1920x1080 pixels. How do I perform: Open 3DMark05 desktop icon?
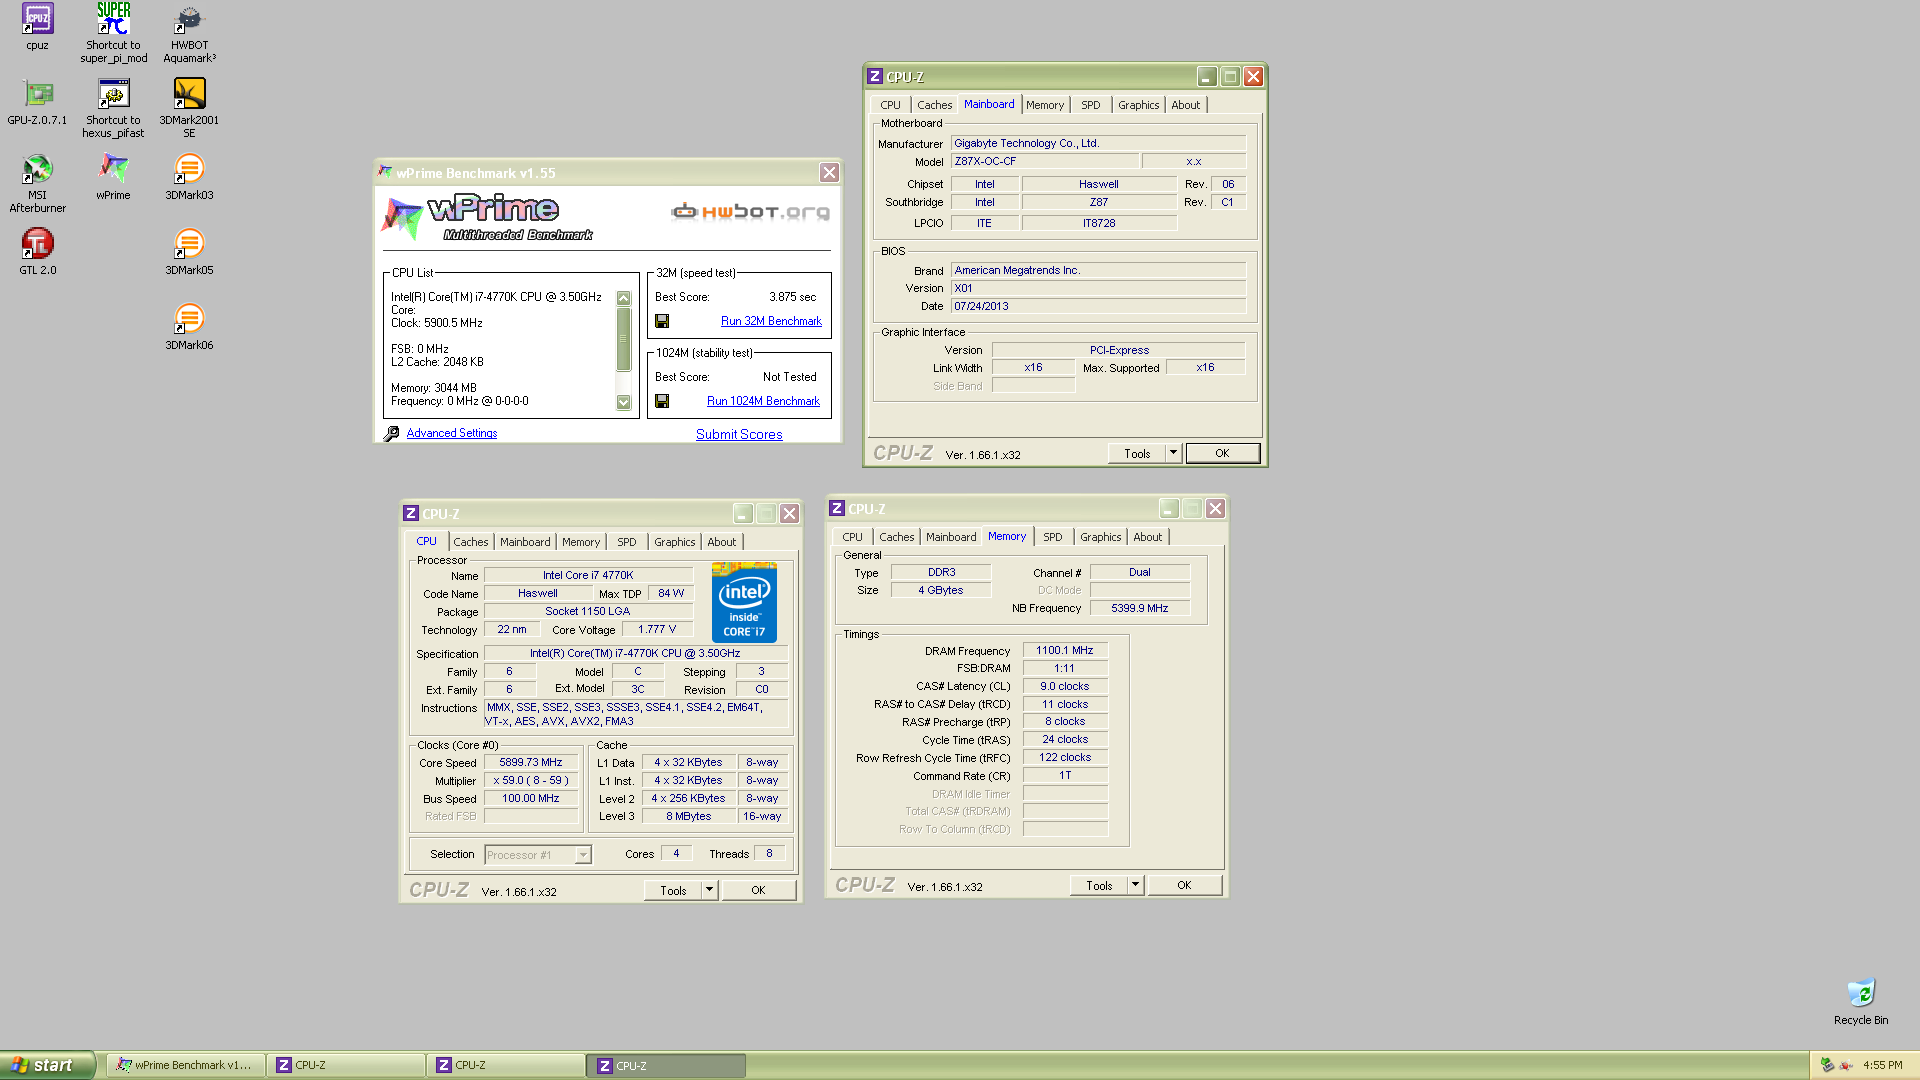(x=189, y=251)
